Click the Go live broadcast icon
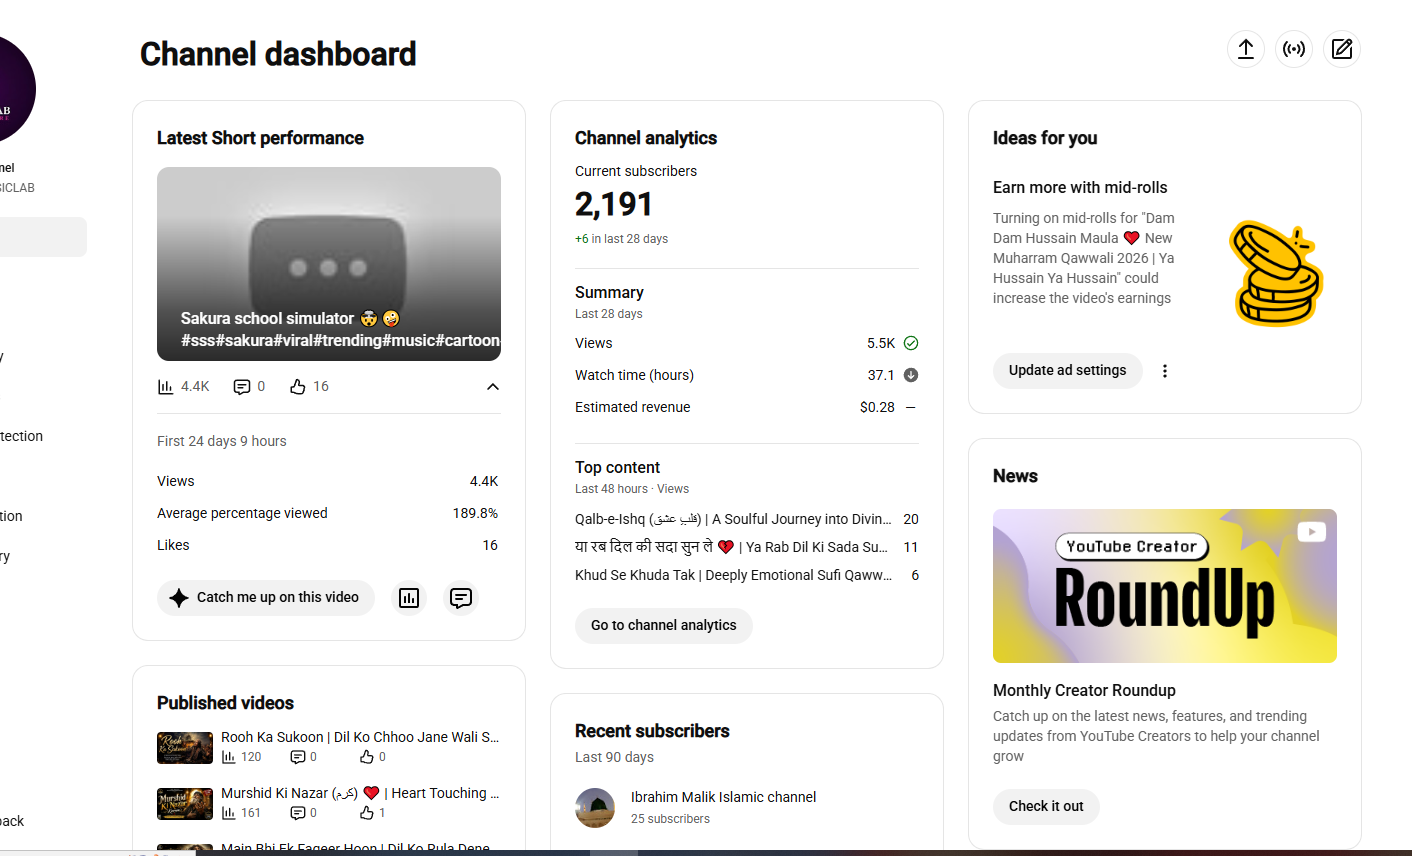1412x856 pixels. 1294,49
